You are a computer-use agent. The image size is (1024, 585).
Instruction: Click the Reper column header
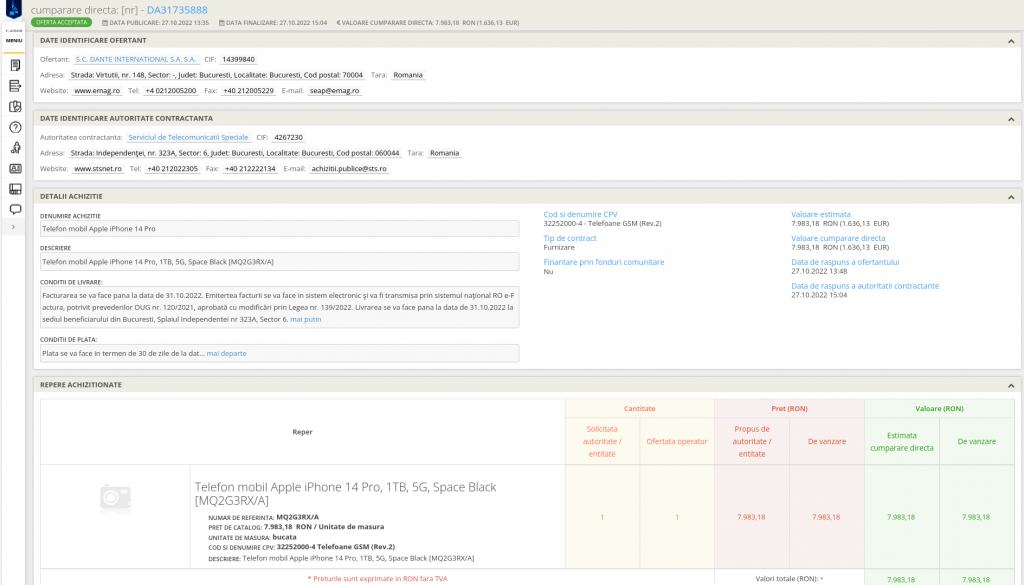(x=302, y=432)
